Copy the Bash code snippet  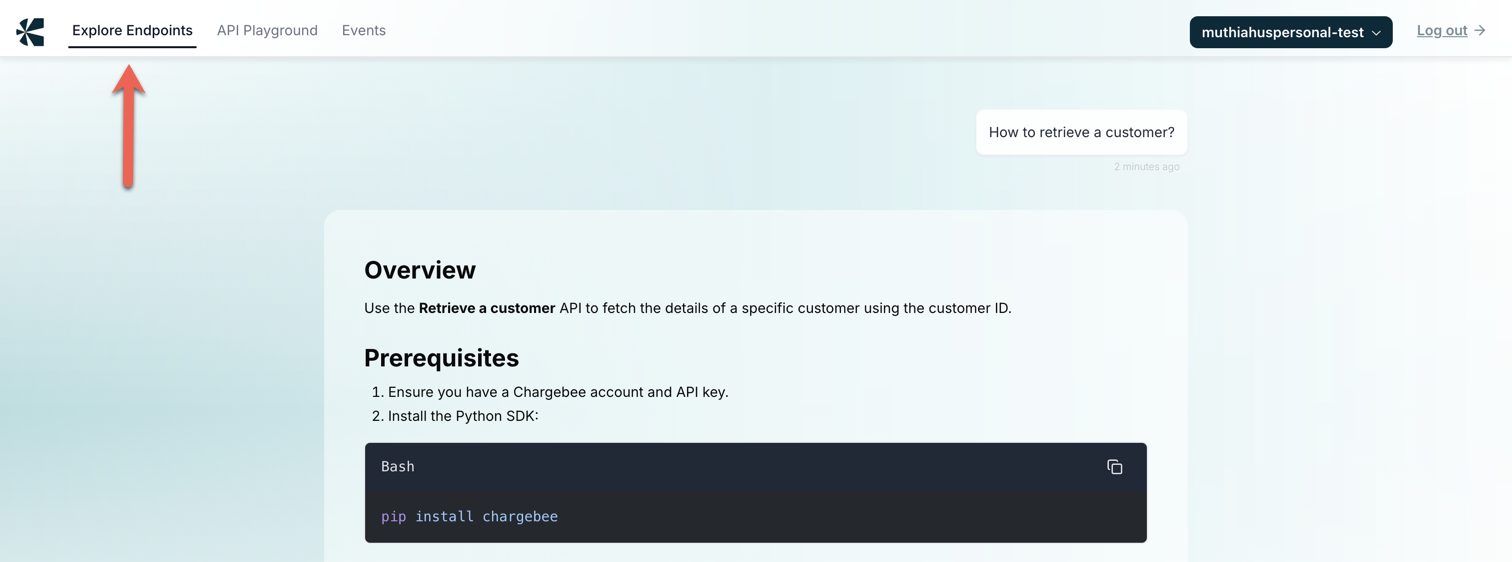tap(1114, 467)
